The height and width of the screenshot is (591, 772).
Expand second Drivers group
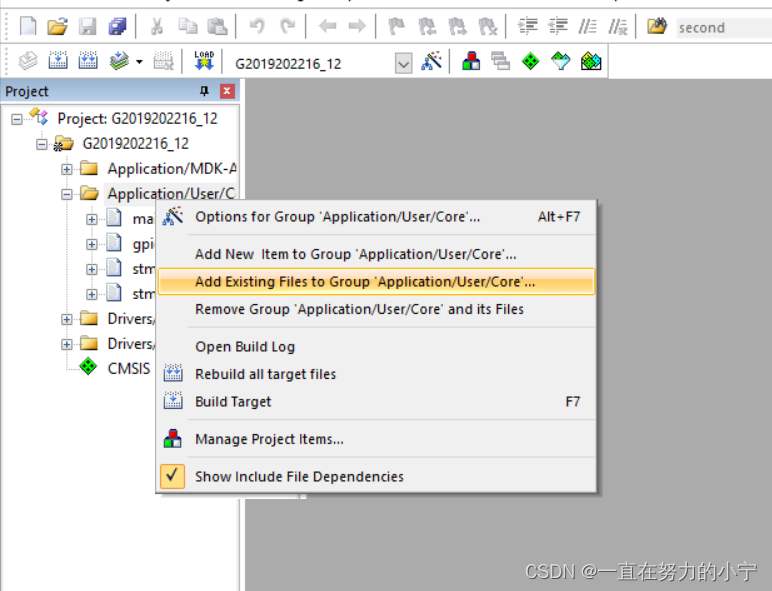(67, 344)
